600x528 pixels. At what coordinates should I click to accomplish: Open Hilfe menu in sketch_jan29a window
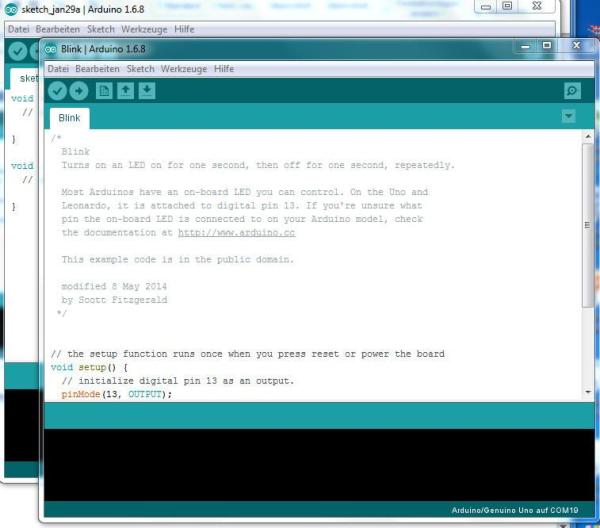184,29
